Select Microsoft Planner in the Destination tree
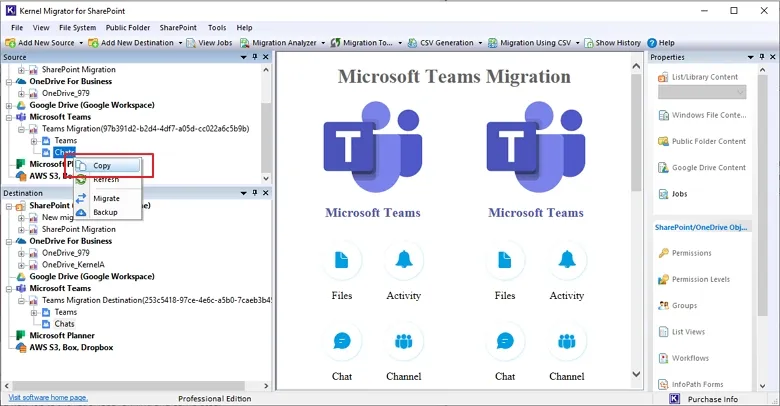The height and width of the screenshot is (406, 780). click(62, 335)
